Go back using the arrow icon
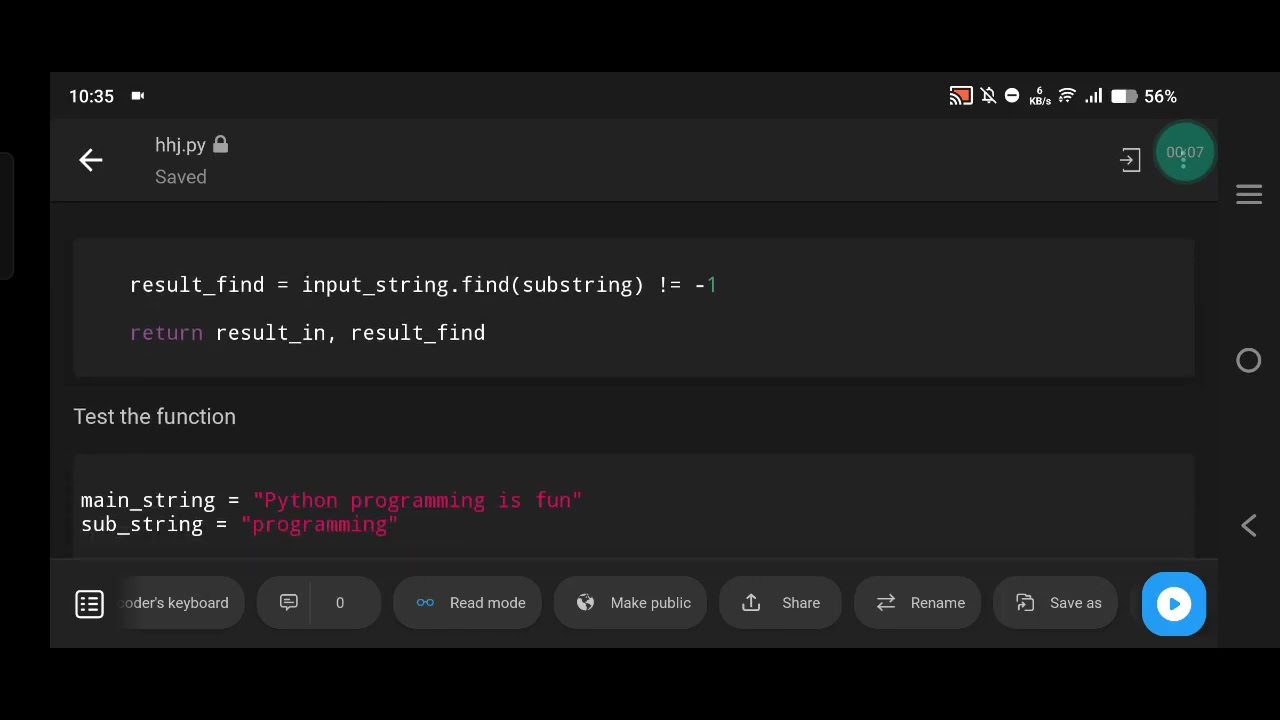 [x=91, y=160]
